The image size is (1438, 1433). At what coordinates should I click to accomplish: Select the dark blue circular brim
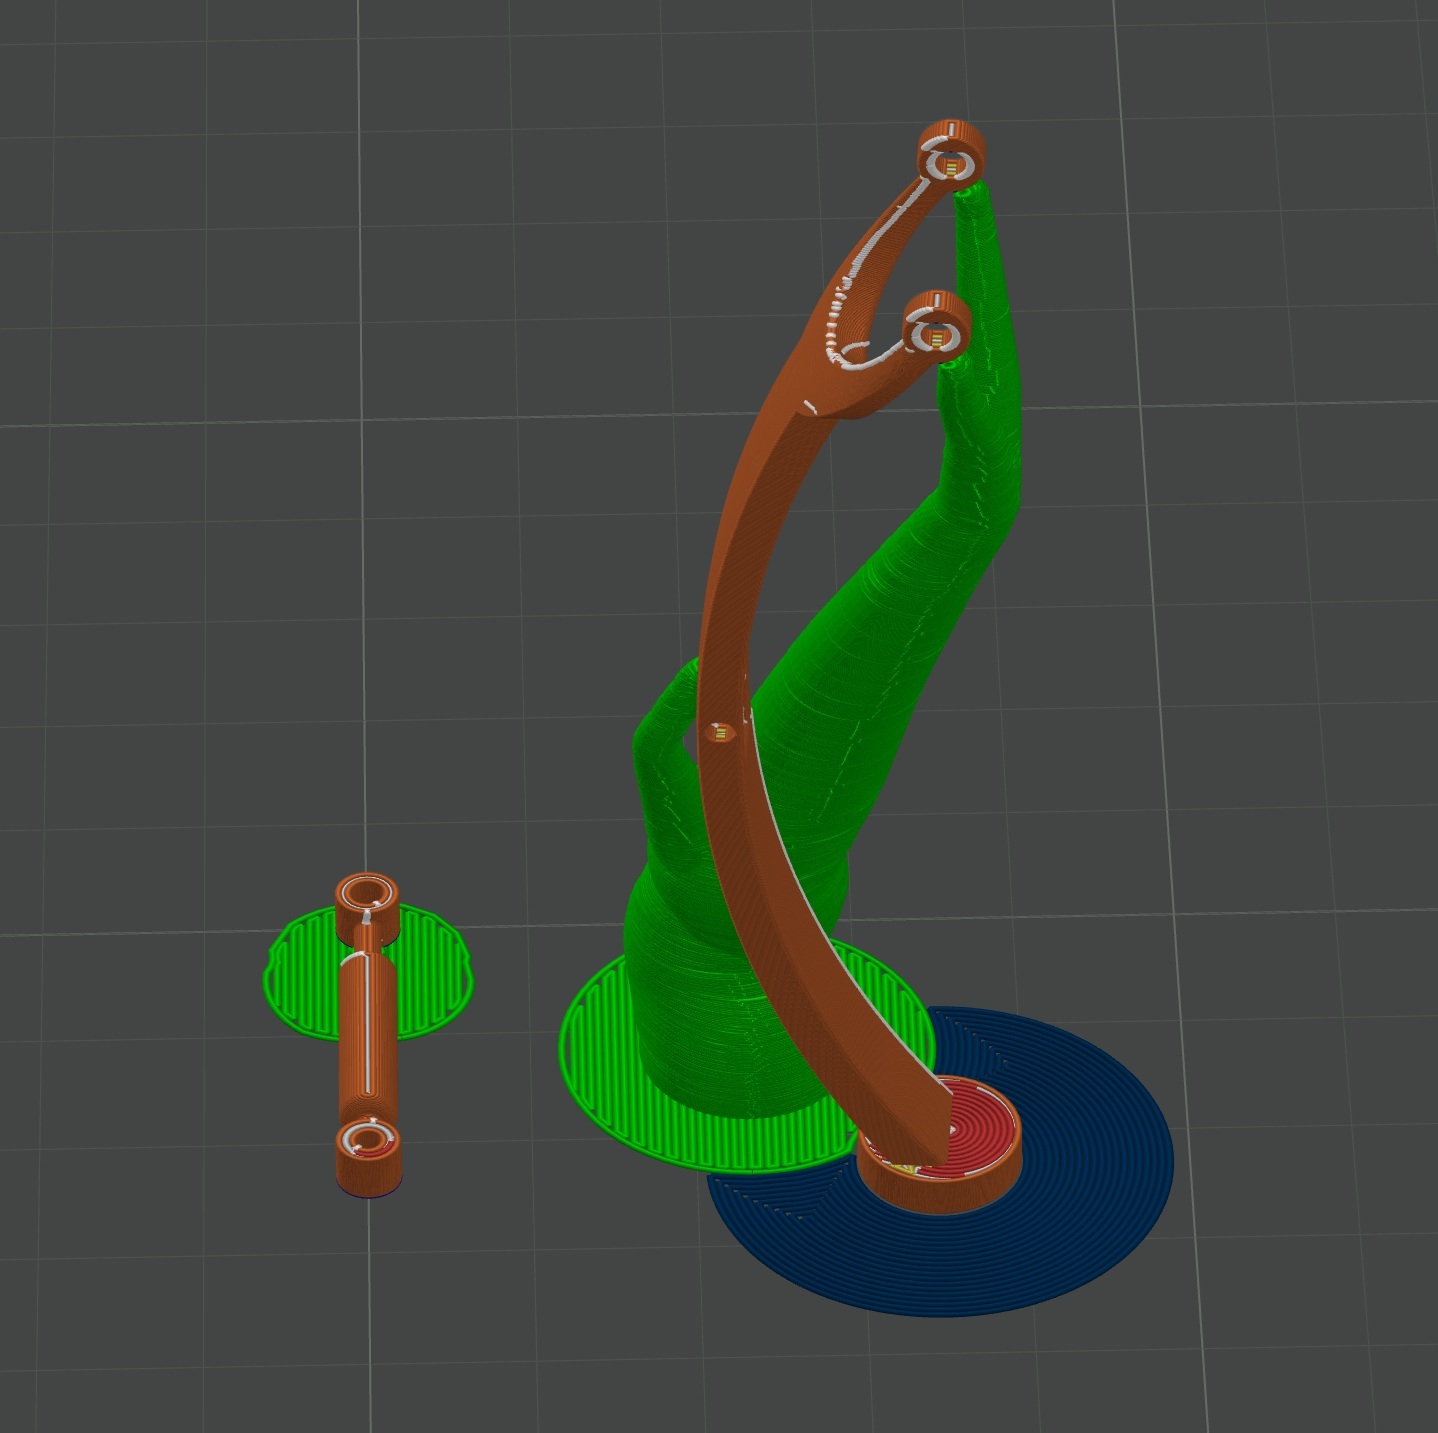pos(1080,1200)
